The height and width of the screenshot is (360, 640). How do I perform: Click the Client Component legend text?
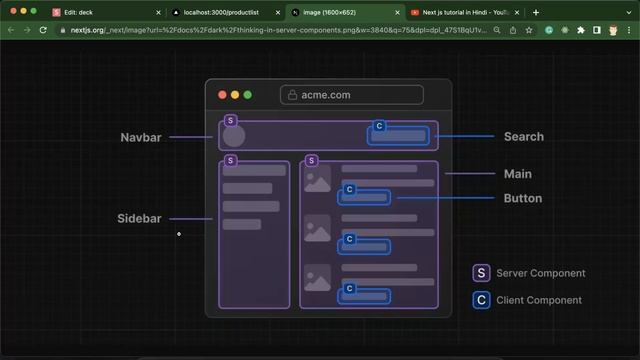(x=539, y=300)
